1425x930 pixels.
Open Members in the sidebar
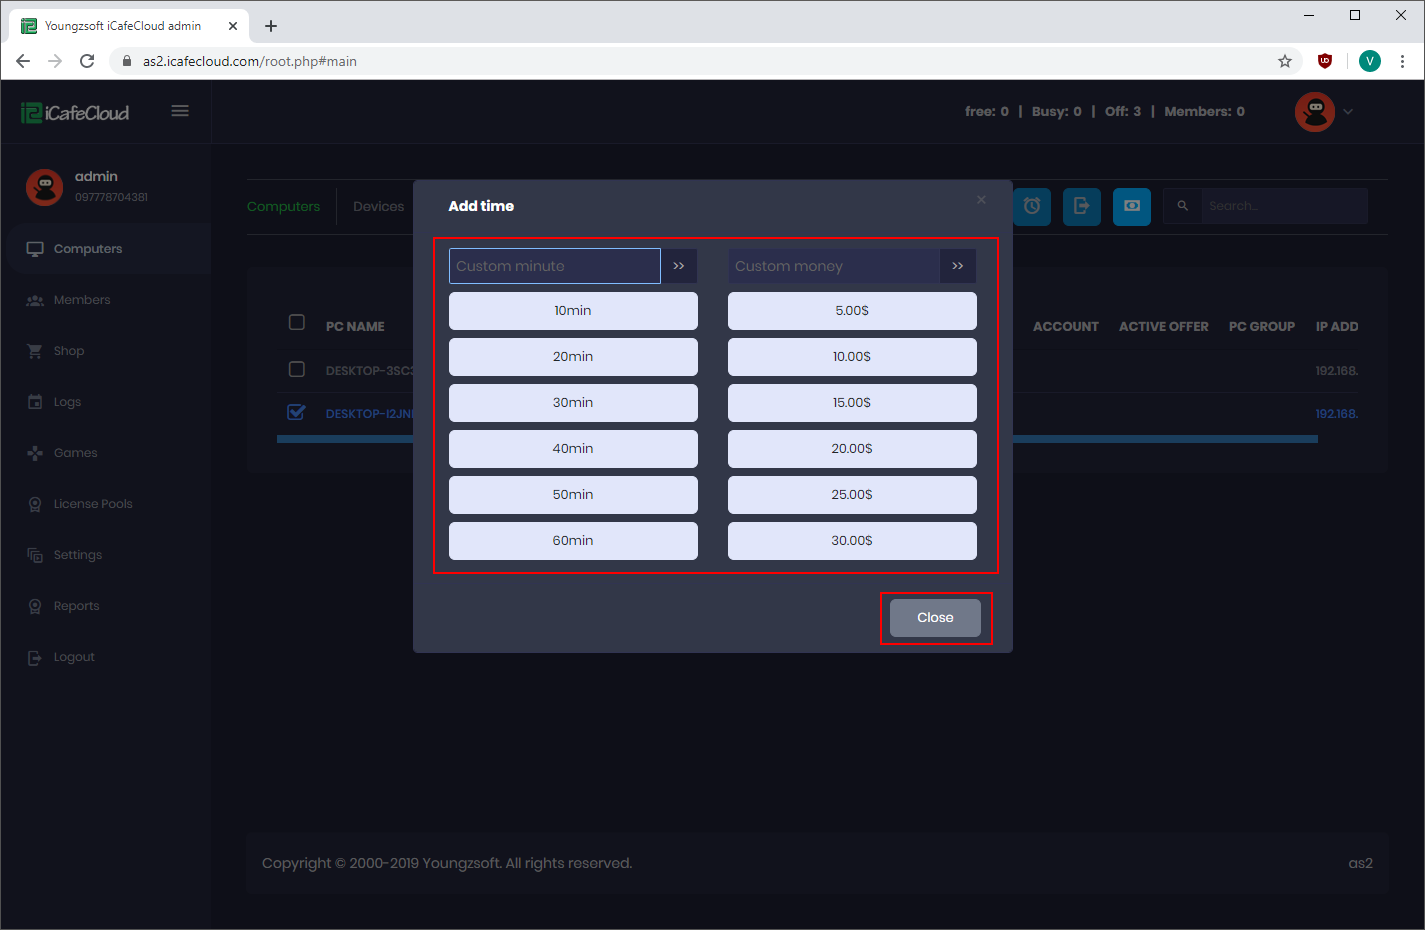coord(82,300)
